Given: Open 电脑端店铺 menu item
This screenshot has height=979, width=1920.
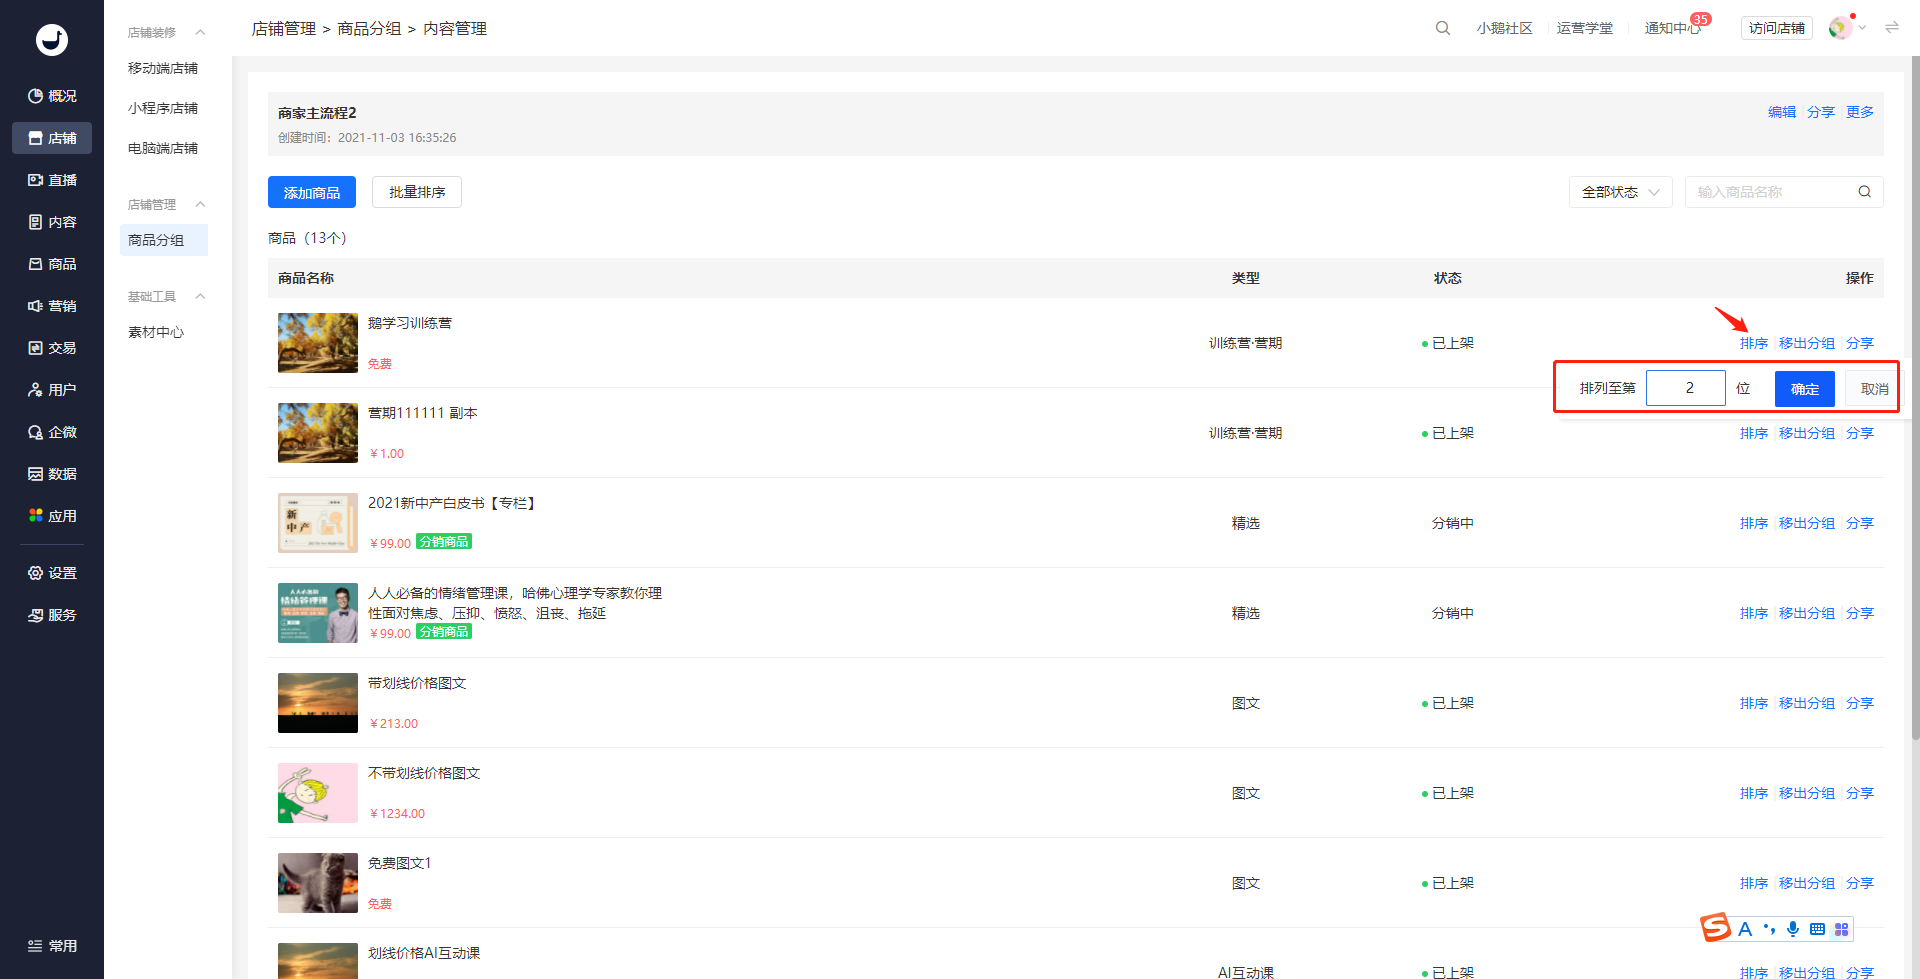Looking at the screenshot, I should point(163,148).
